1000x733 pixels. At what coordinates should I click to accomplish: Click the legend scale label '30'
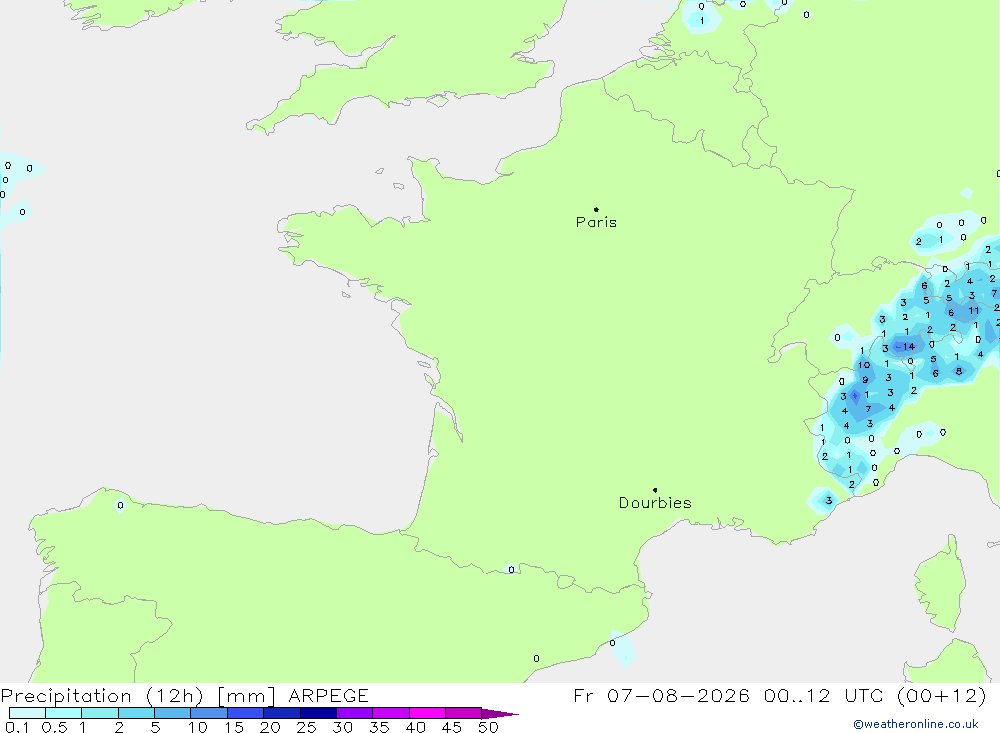tap(343, 727)
